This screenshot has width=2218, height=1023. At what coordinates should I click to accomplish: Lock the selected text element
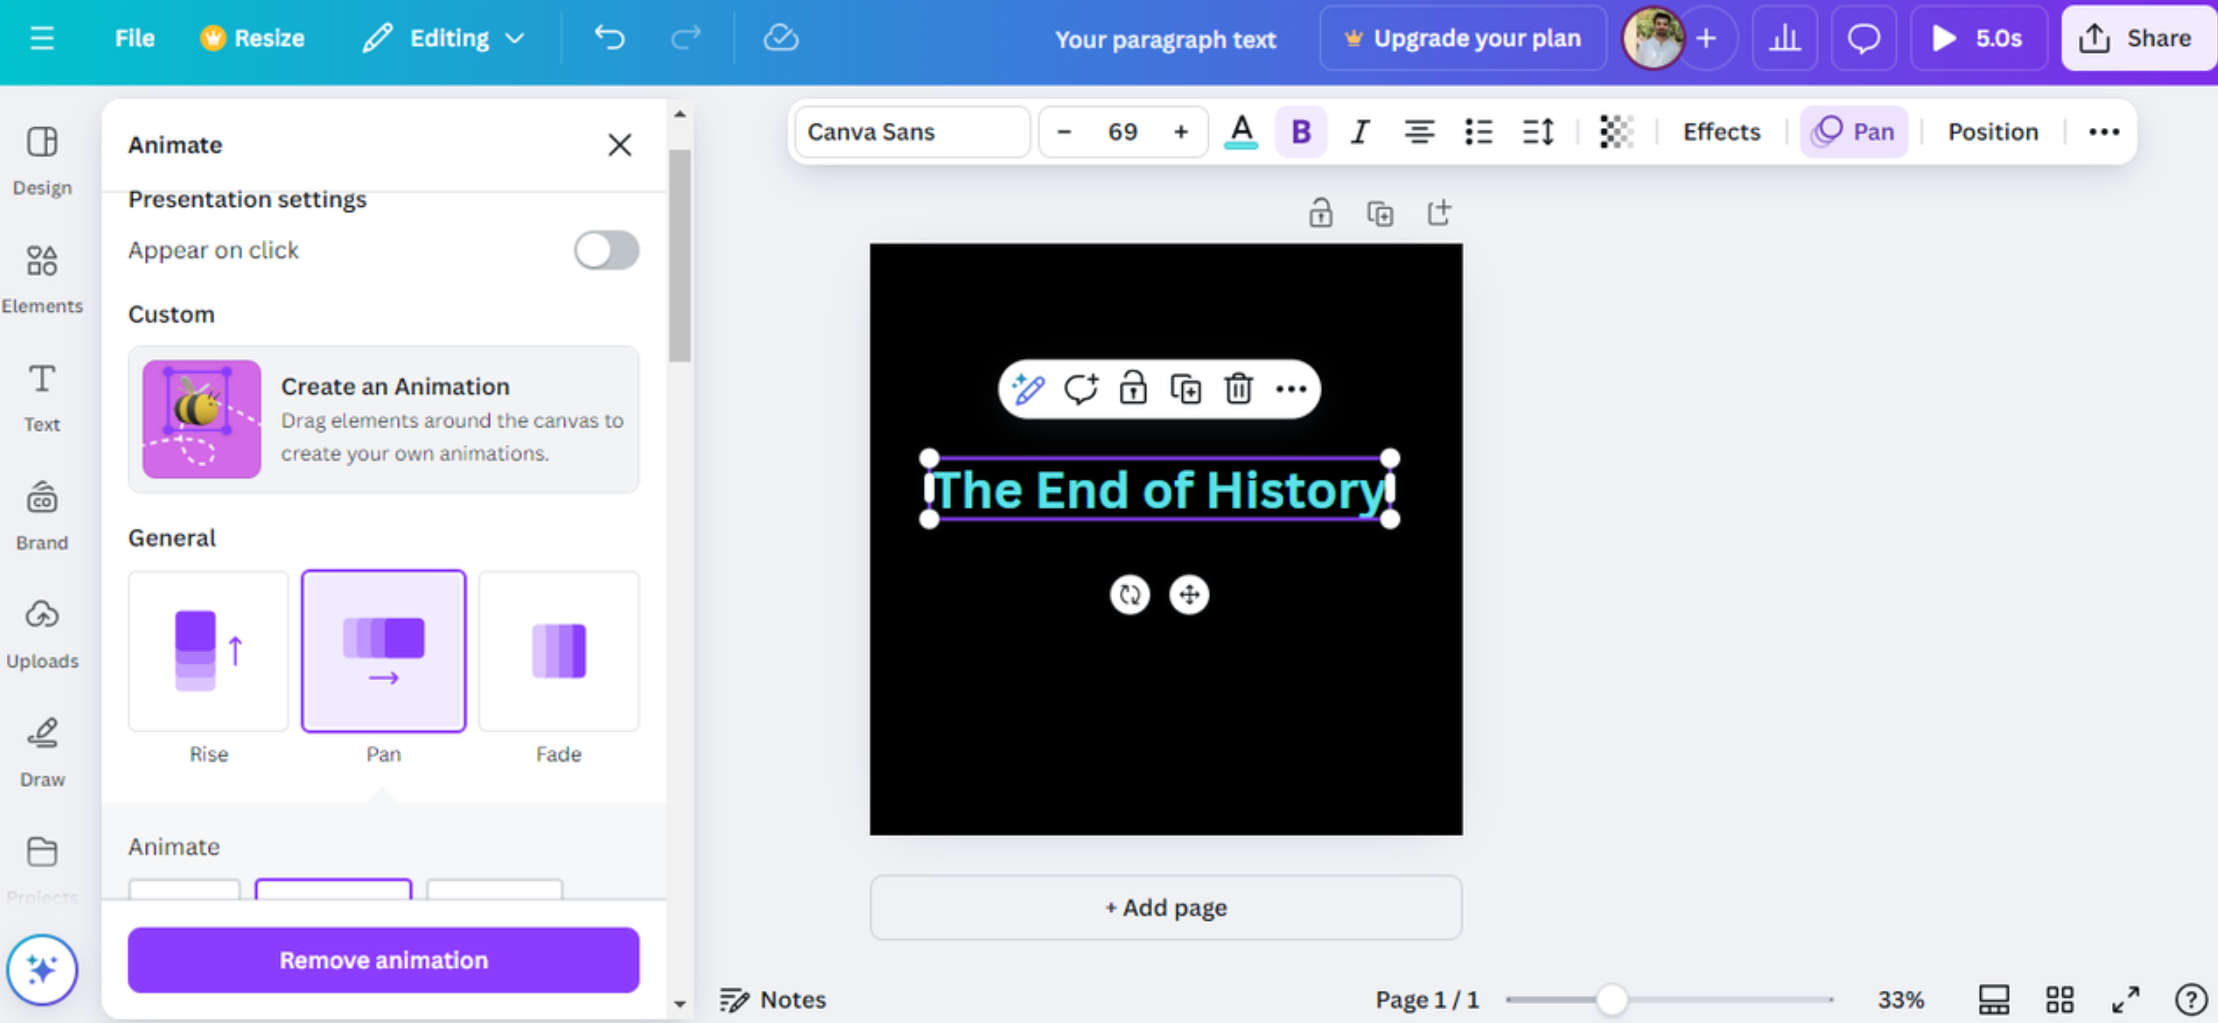(1132, 389)
